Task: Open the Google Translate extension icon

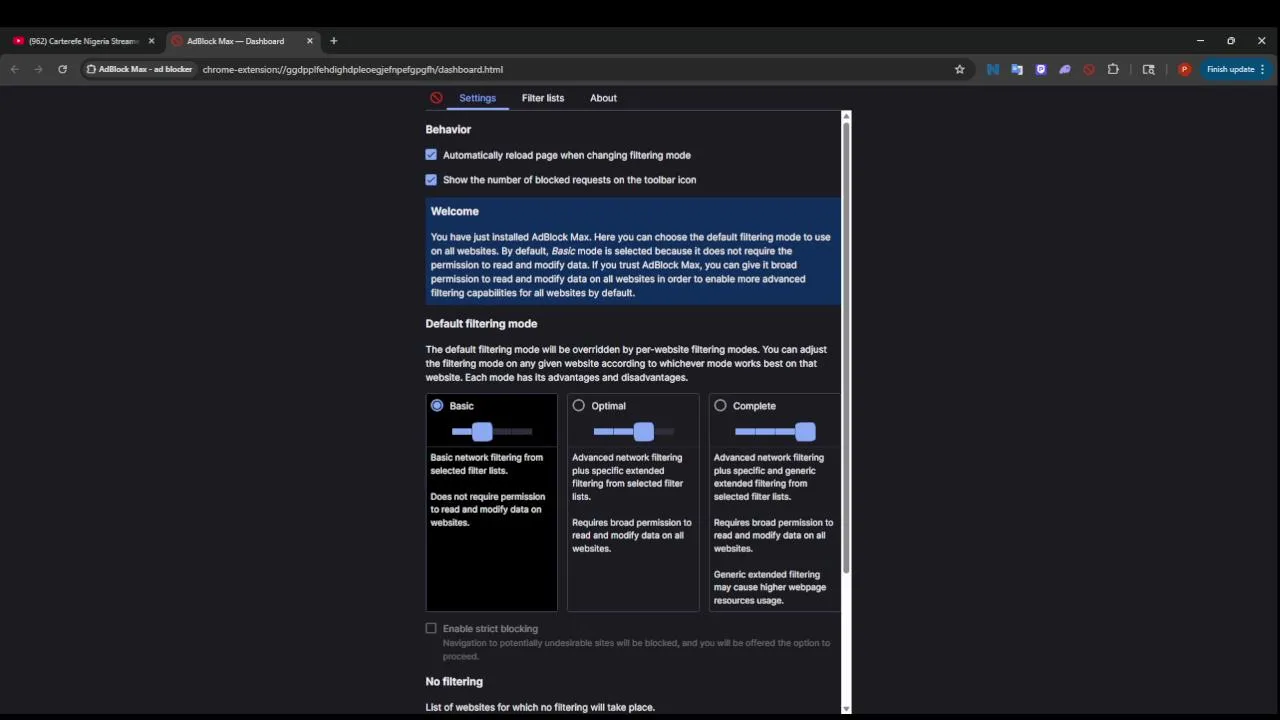Action: click(x=1017, y=69)
